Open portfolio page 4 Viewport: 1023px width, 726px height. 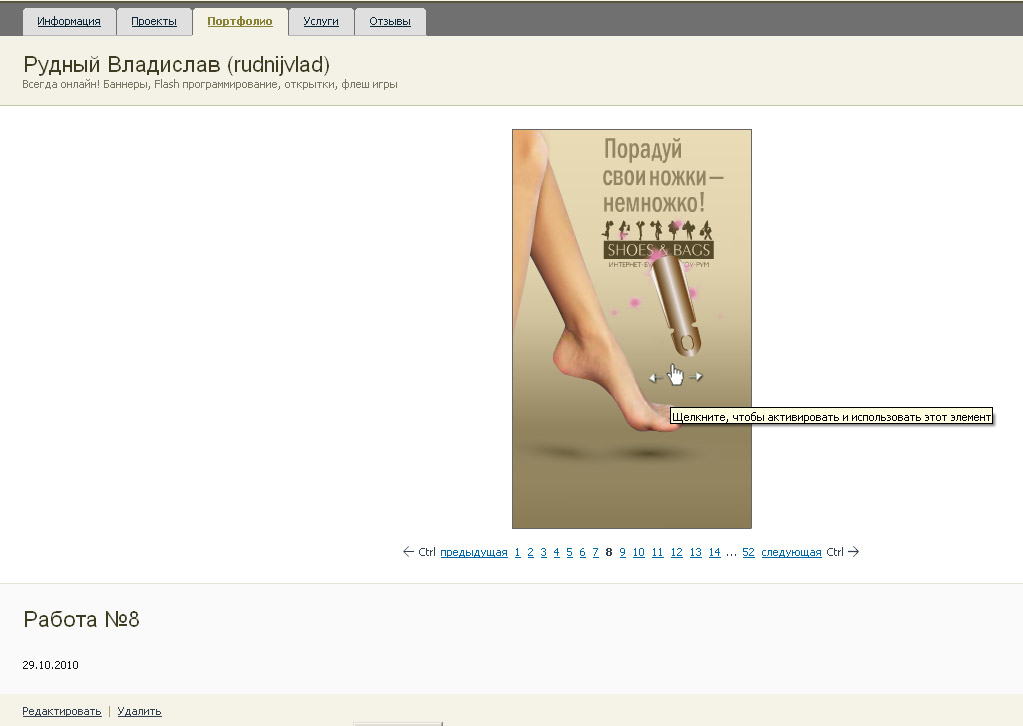557,552
